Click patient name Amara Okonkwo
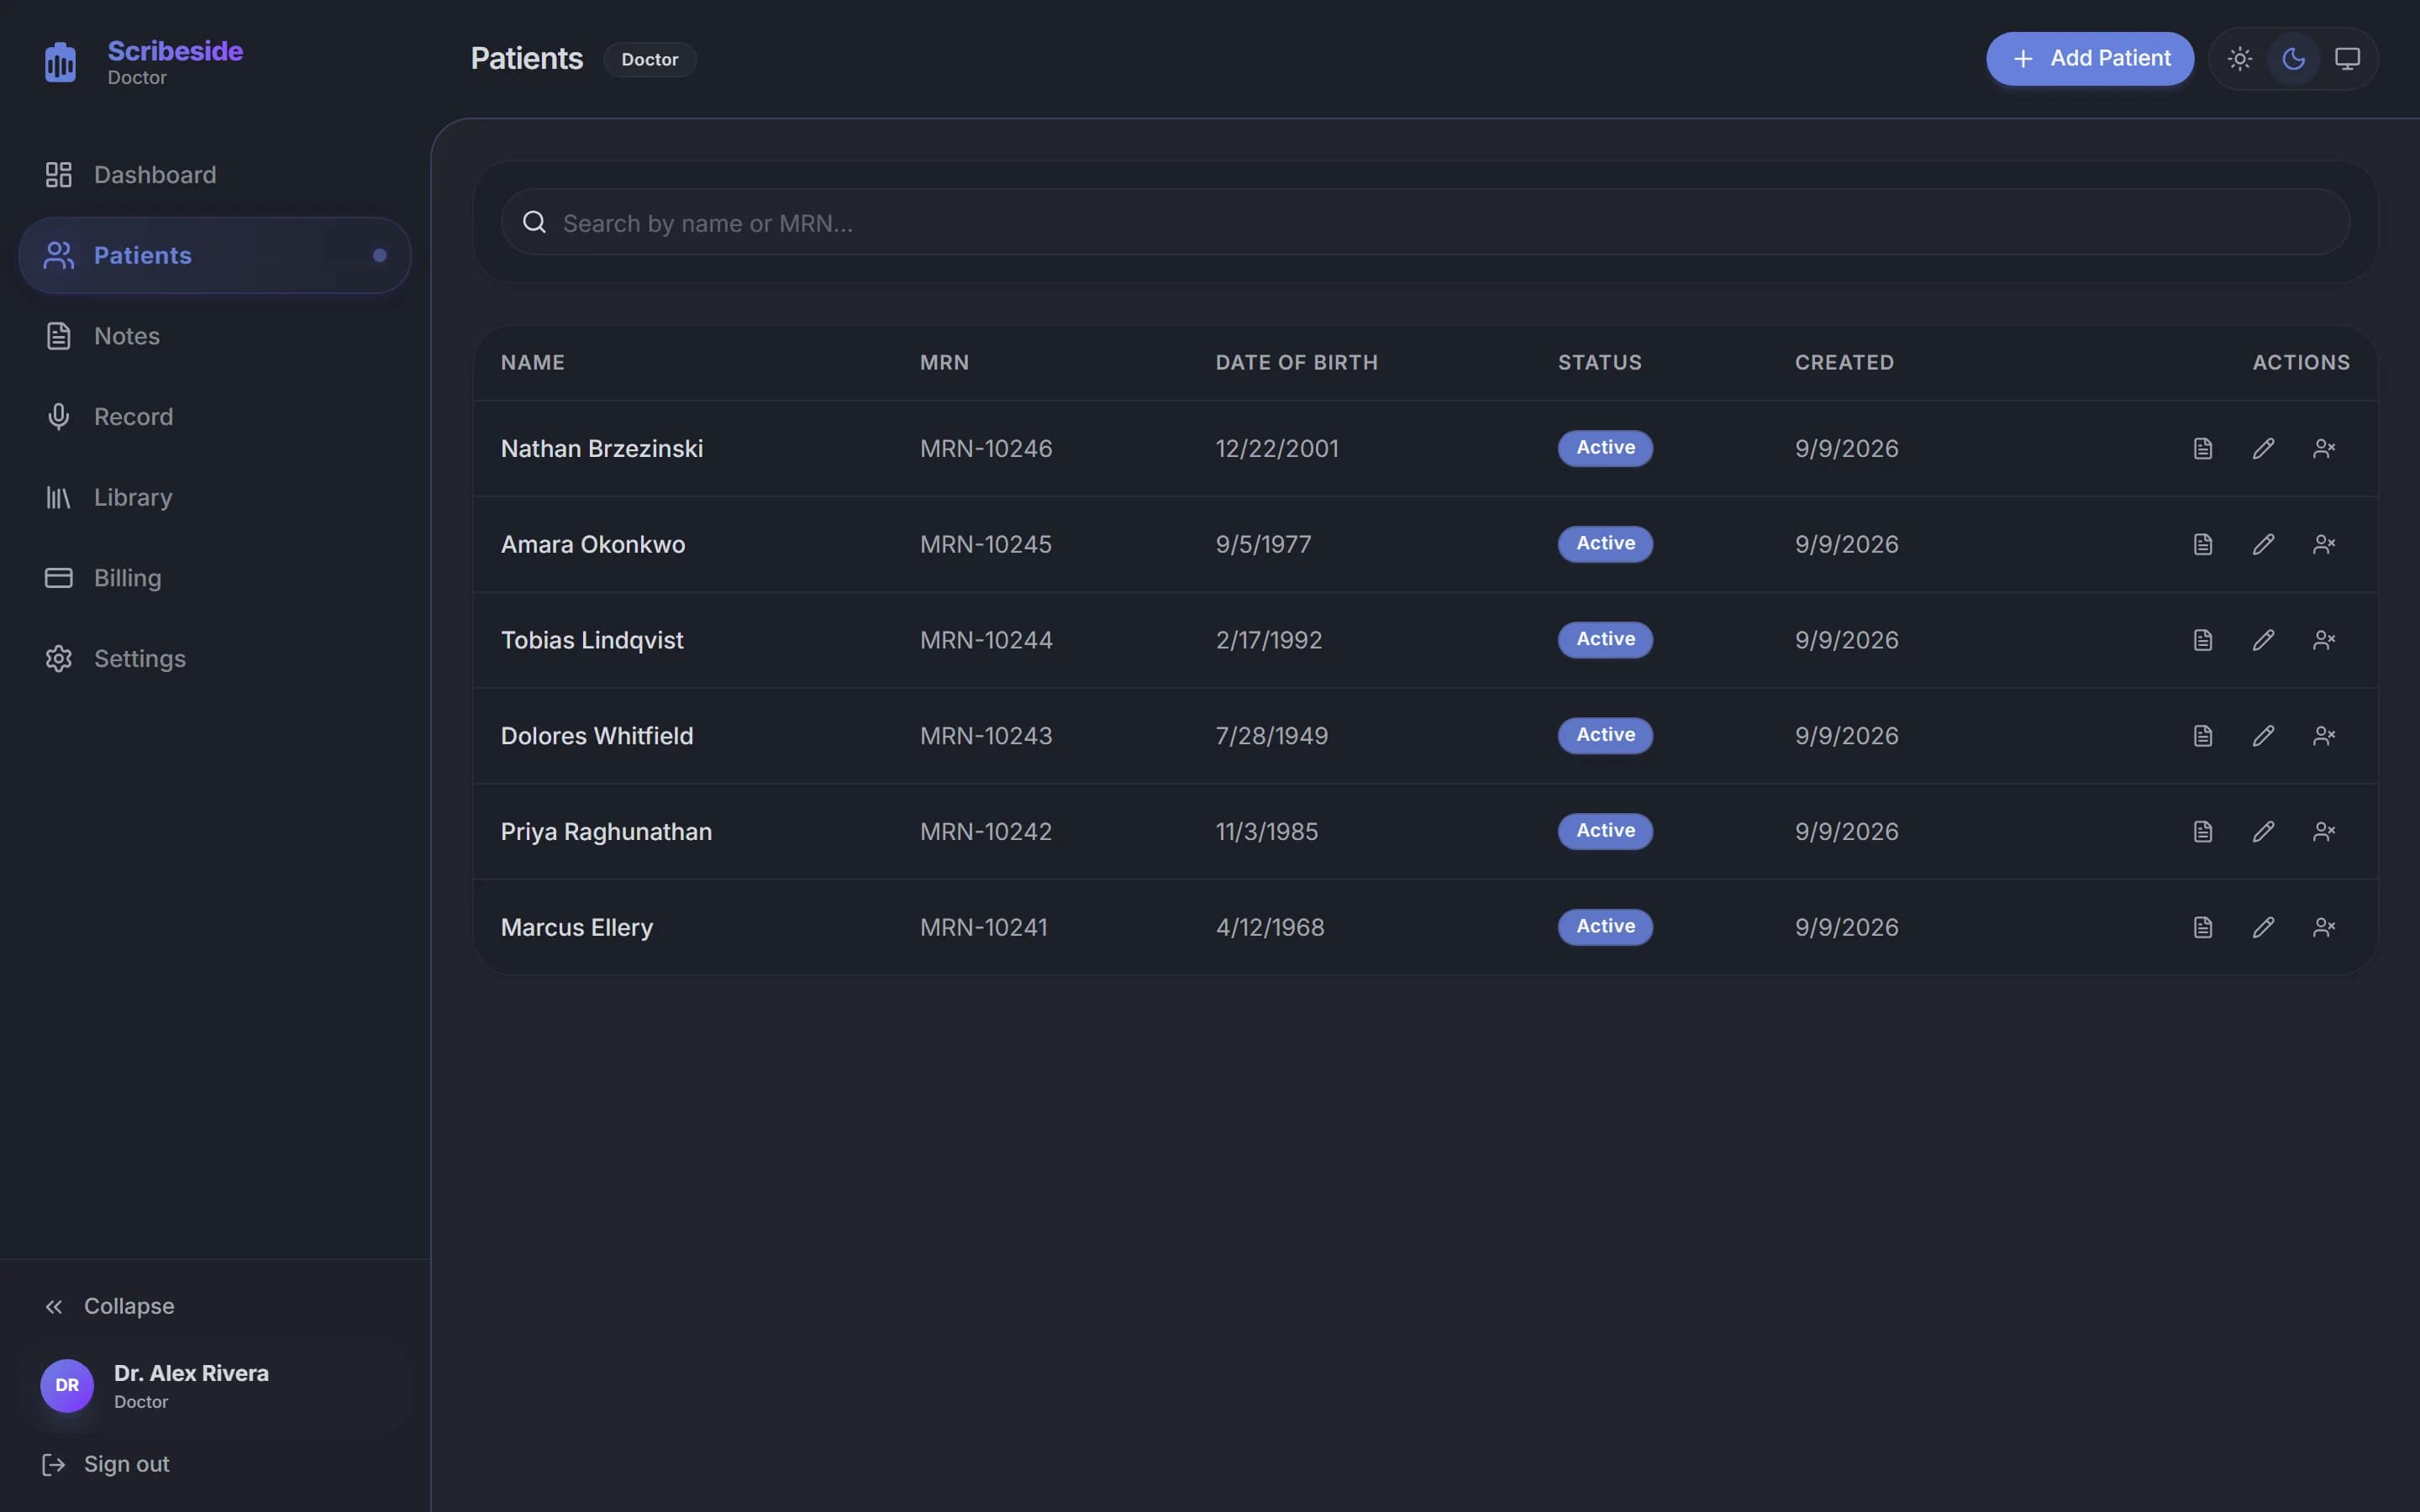 (593, 544)
